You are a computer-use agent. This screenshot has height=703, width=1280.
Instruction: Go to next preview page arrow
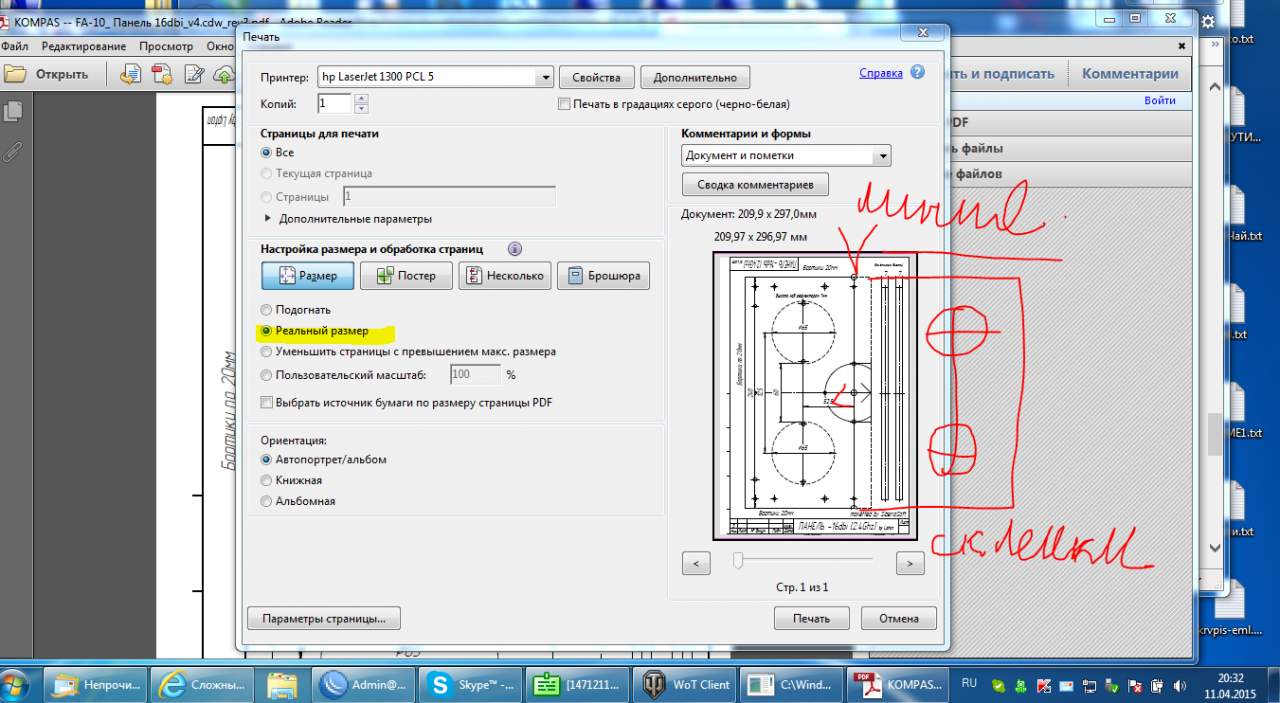(x=909, y=563)
